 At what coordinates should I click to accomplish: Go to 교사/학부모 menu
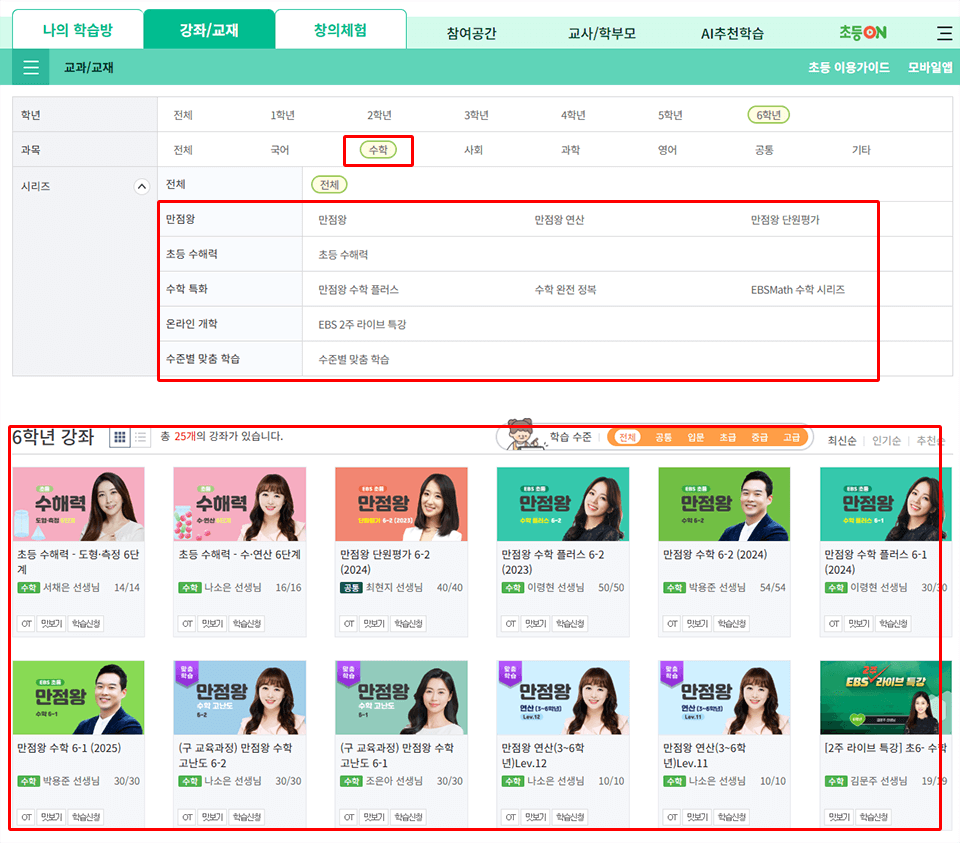602,33
